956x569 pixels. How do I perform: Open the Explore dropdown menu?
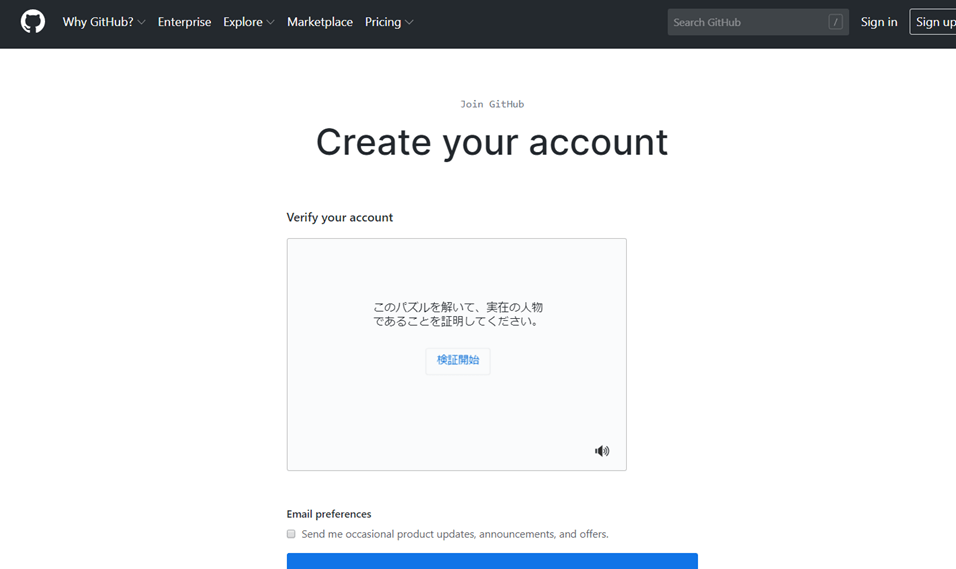click(249, 22)
